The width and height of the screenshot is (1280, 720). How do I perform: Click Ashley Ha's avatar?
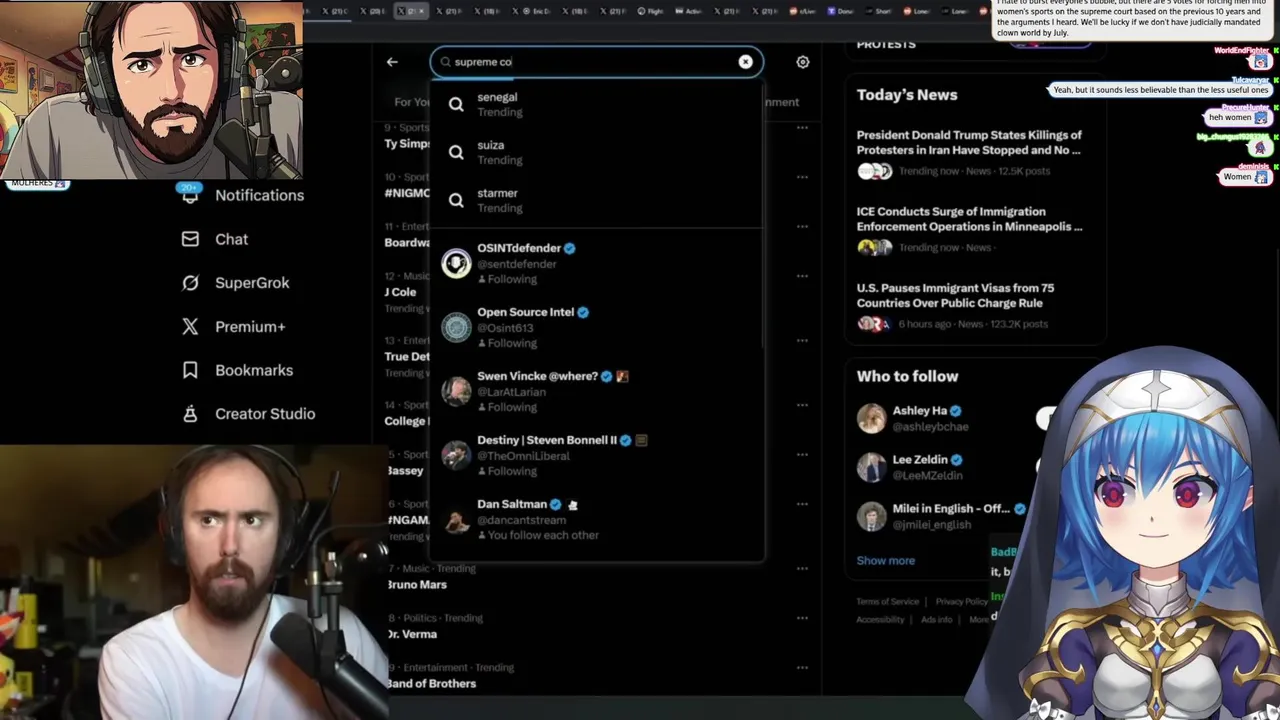click(871, 418)
